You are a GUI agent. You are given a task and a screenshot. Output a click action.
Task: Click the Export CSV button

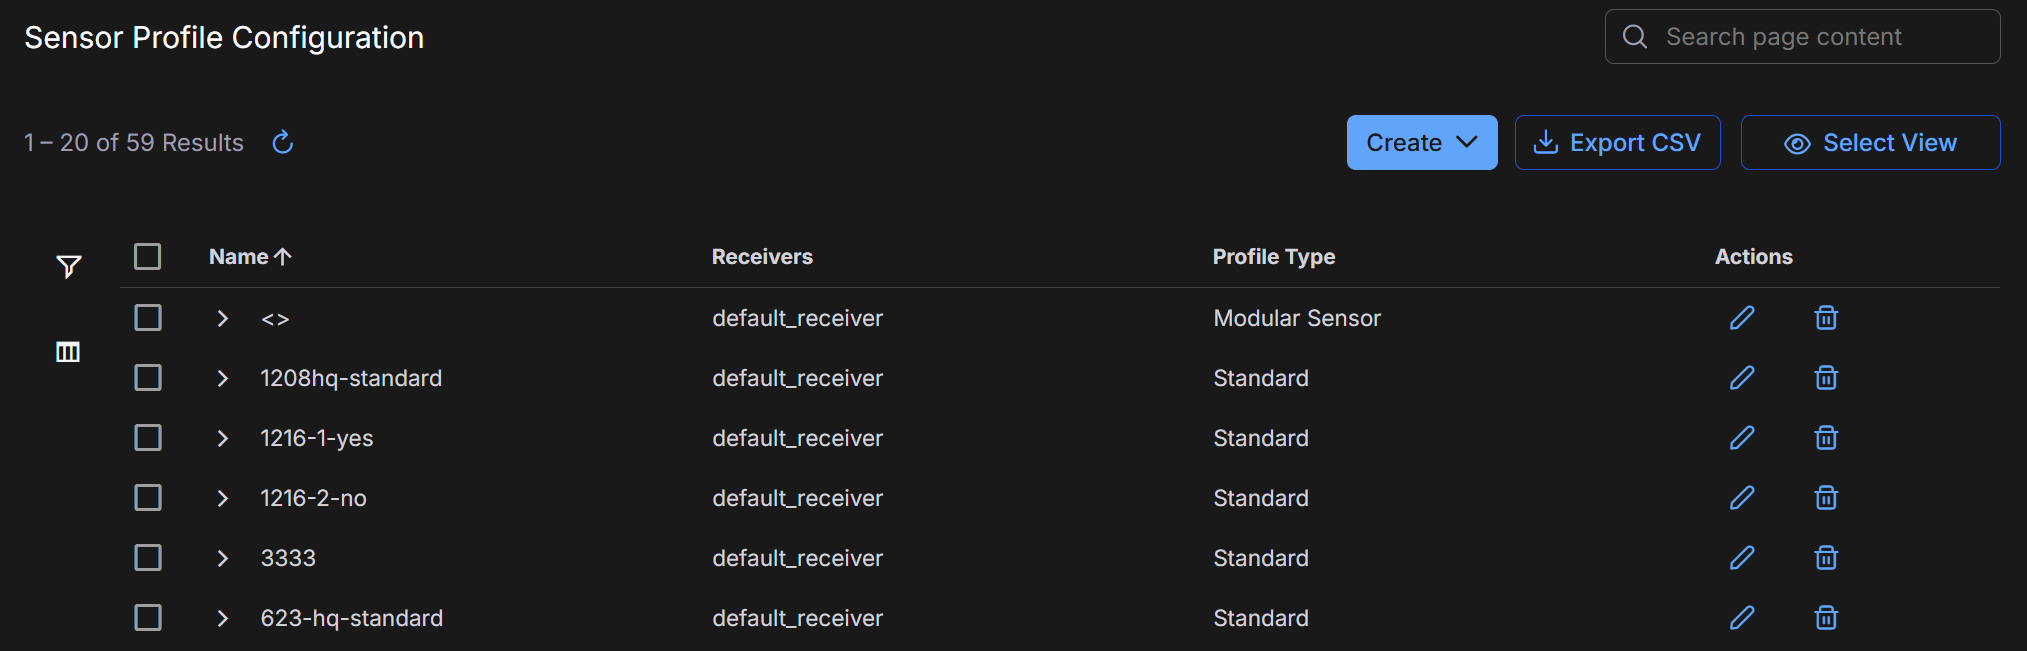(1617, 143)
